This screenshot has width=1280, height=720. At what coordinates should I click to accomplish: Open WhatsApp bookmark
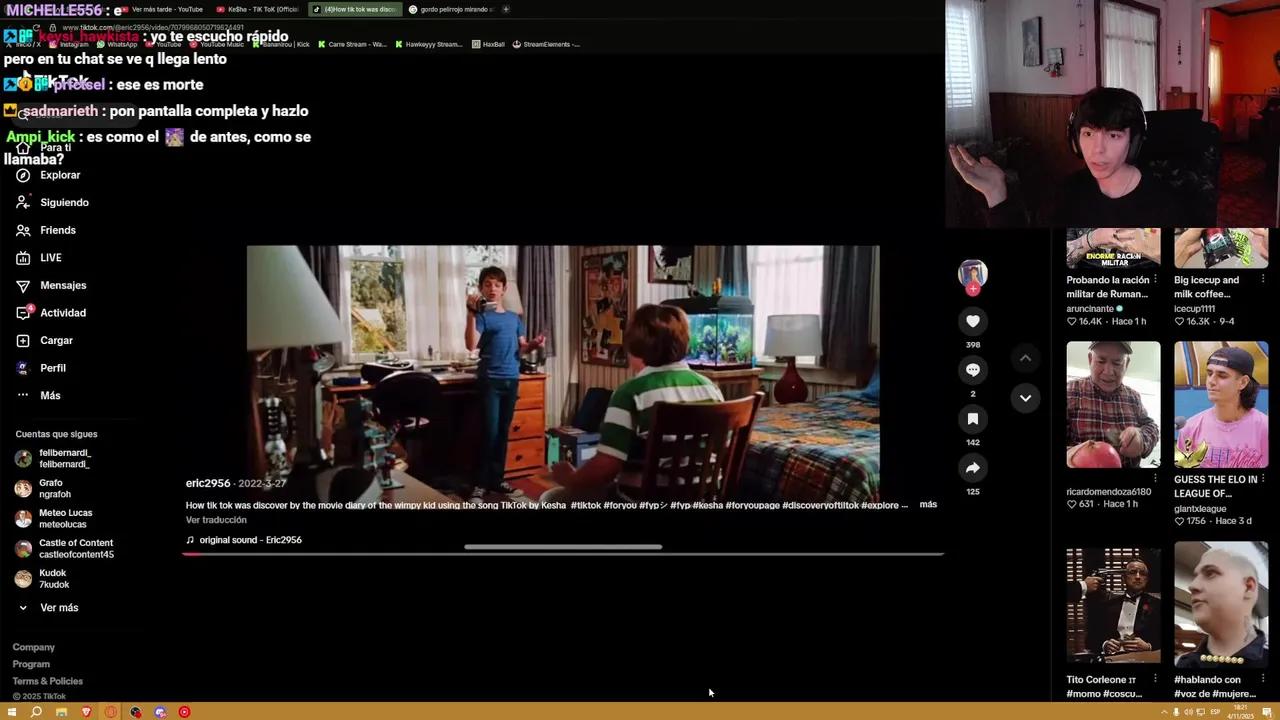117,44
